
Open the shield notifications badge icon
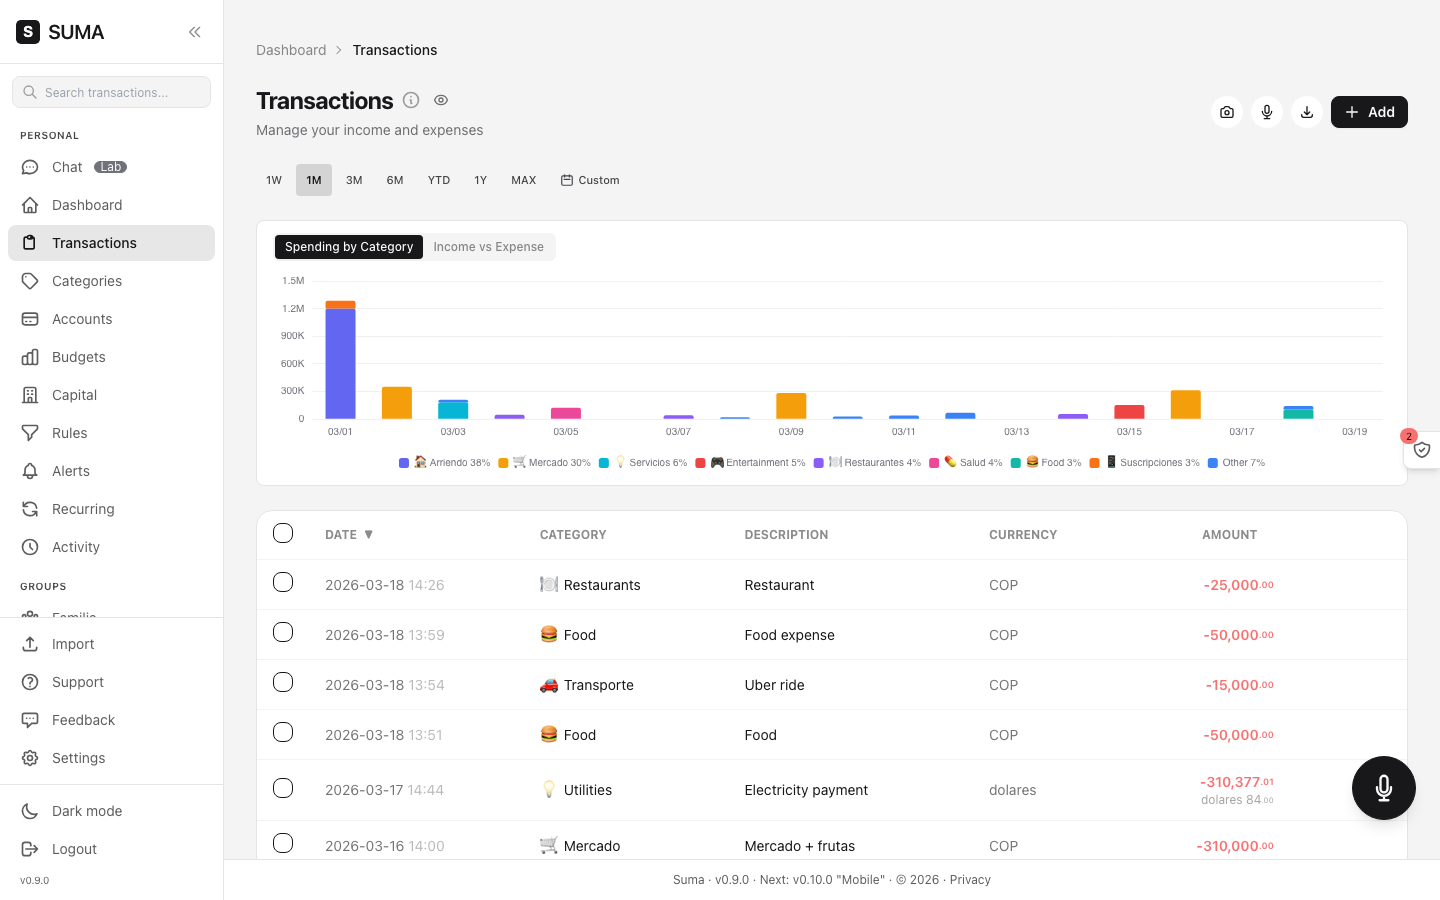click(1422, 450)
